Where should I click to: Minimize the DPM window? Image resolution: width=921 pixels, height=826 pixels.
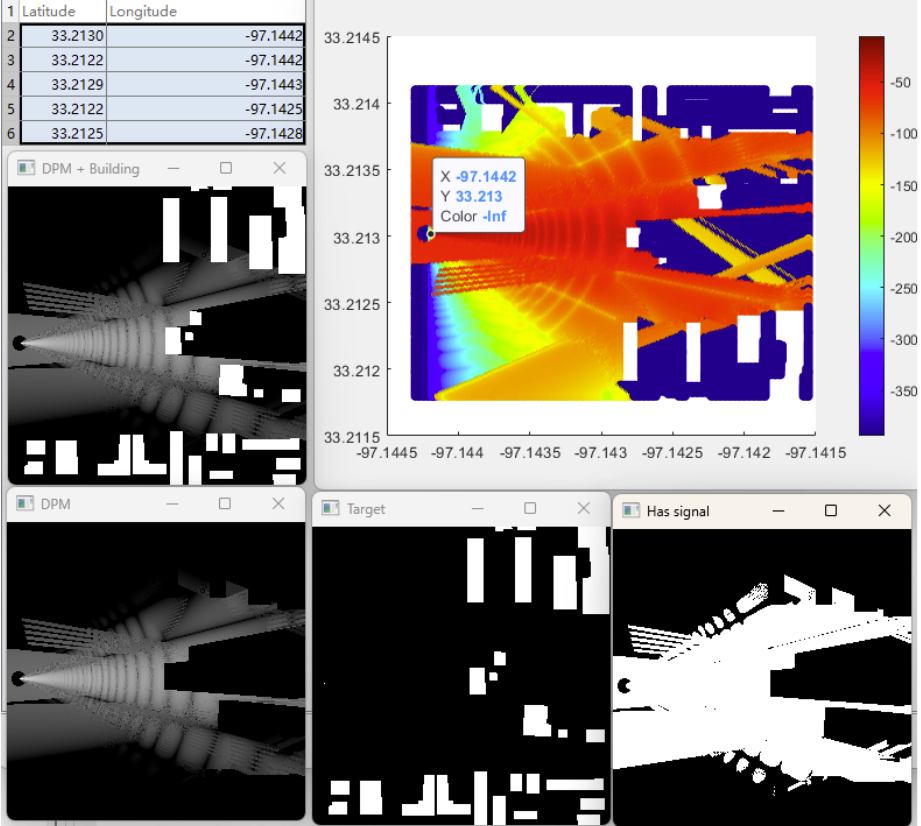point(174,504)
